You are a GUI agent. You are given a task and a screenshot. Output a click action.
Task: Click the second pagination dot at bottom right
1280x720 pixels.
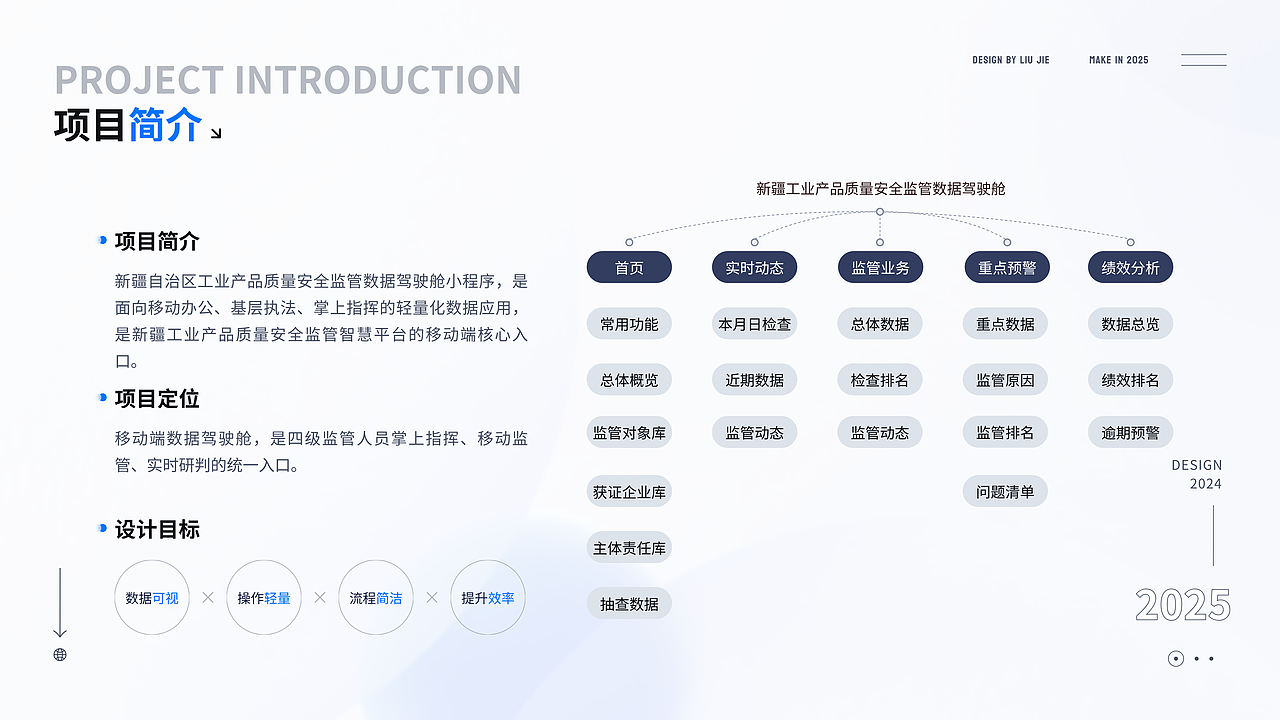coord(1197,658)
